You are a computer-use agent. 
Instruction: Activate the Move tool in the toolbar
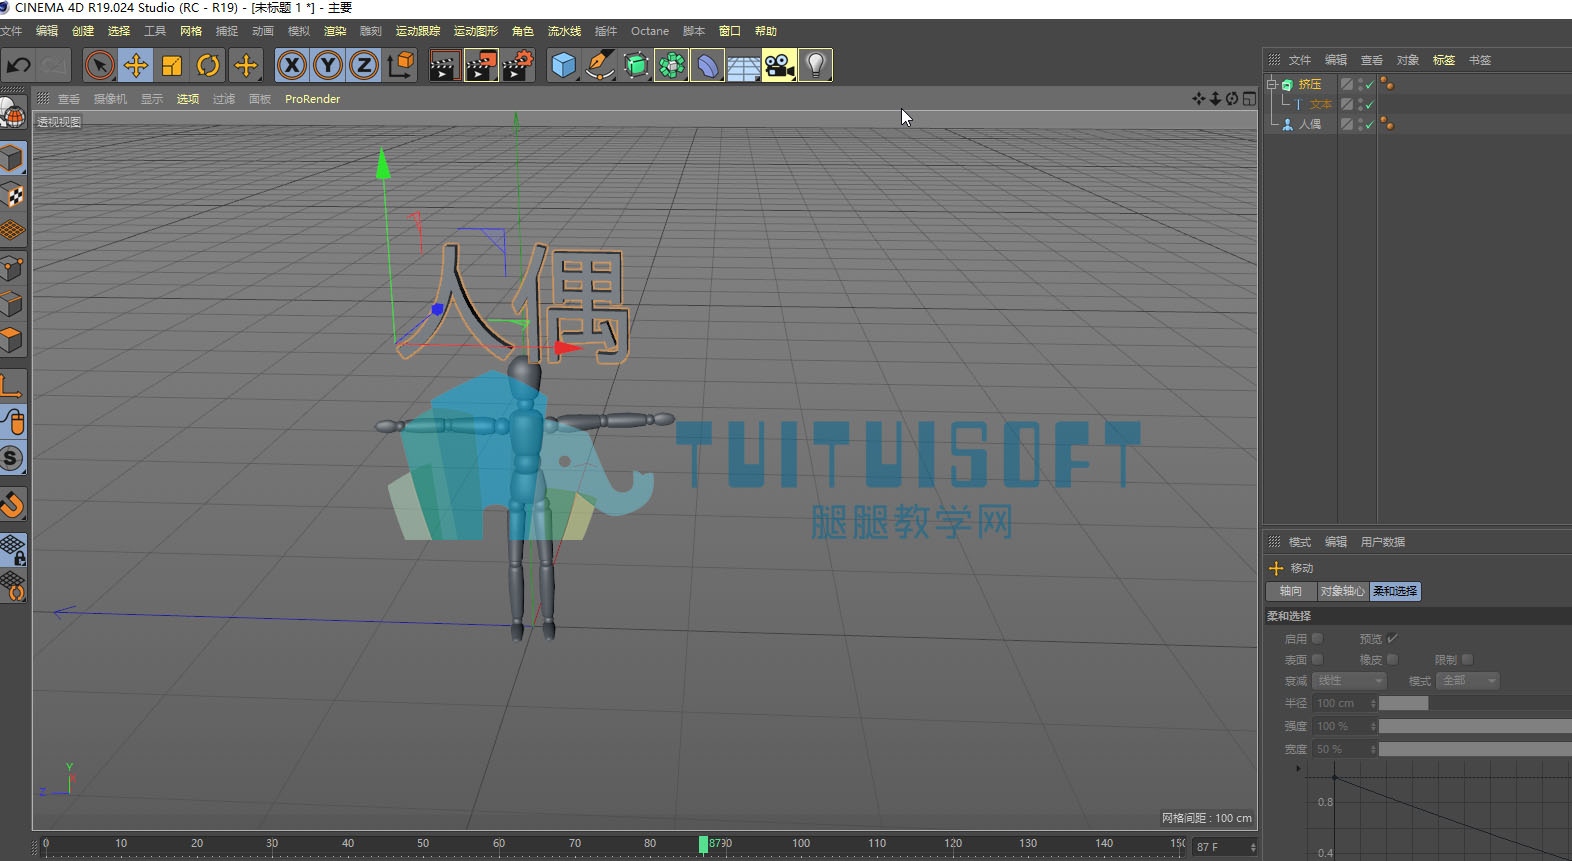[135, 66]
